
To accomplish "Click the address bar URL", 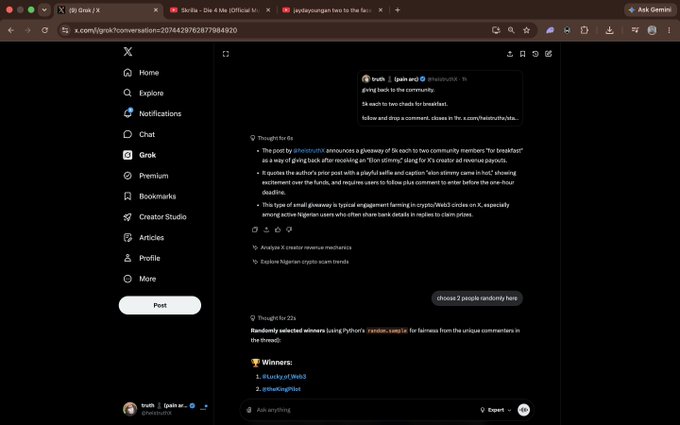I will tap(156, 30).
